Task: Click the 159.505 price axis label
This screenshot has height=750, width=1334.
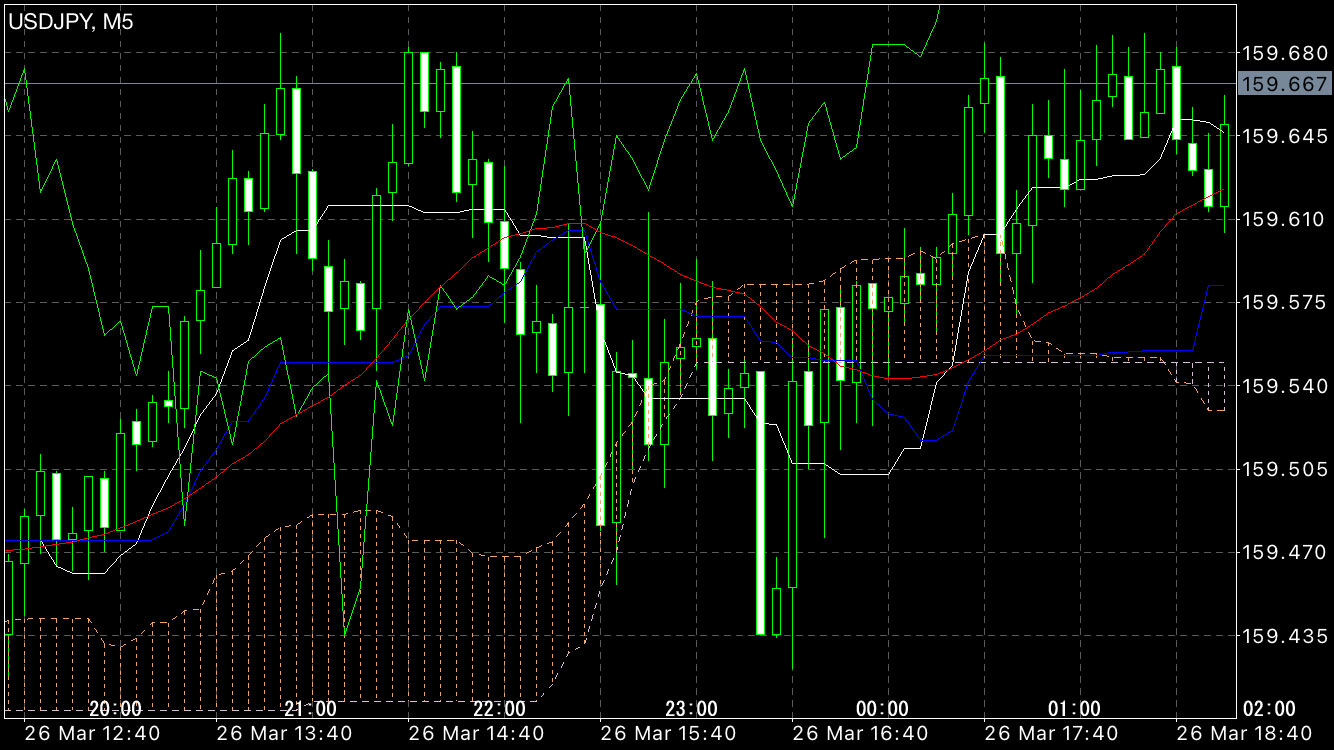Action: (1283, 469)
